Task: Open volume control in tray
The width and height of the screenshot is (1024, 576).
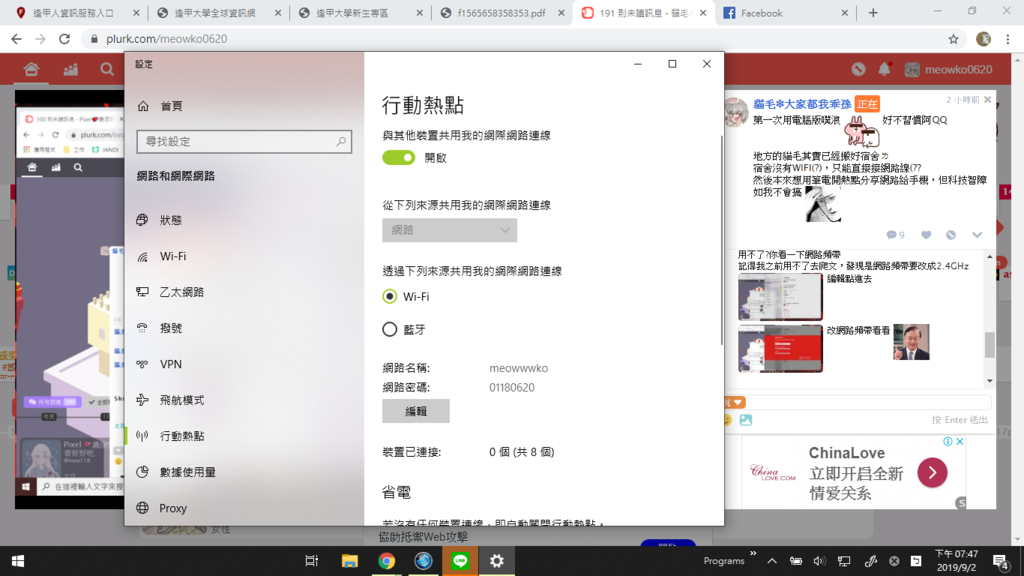Action: pyautogui.click(x=819, y=561)
